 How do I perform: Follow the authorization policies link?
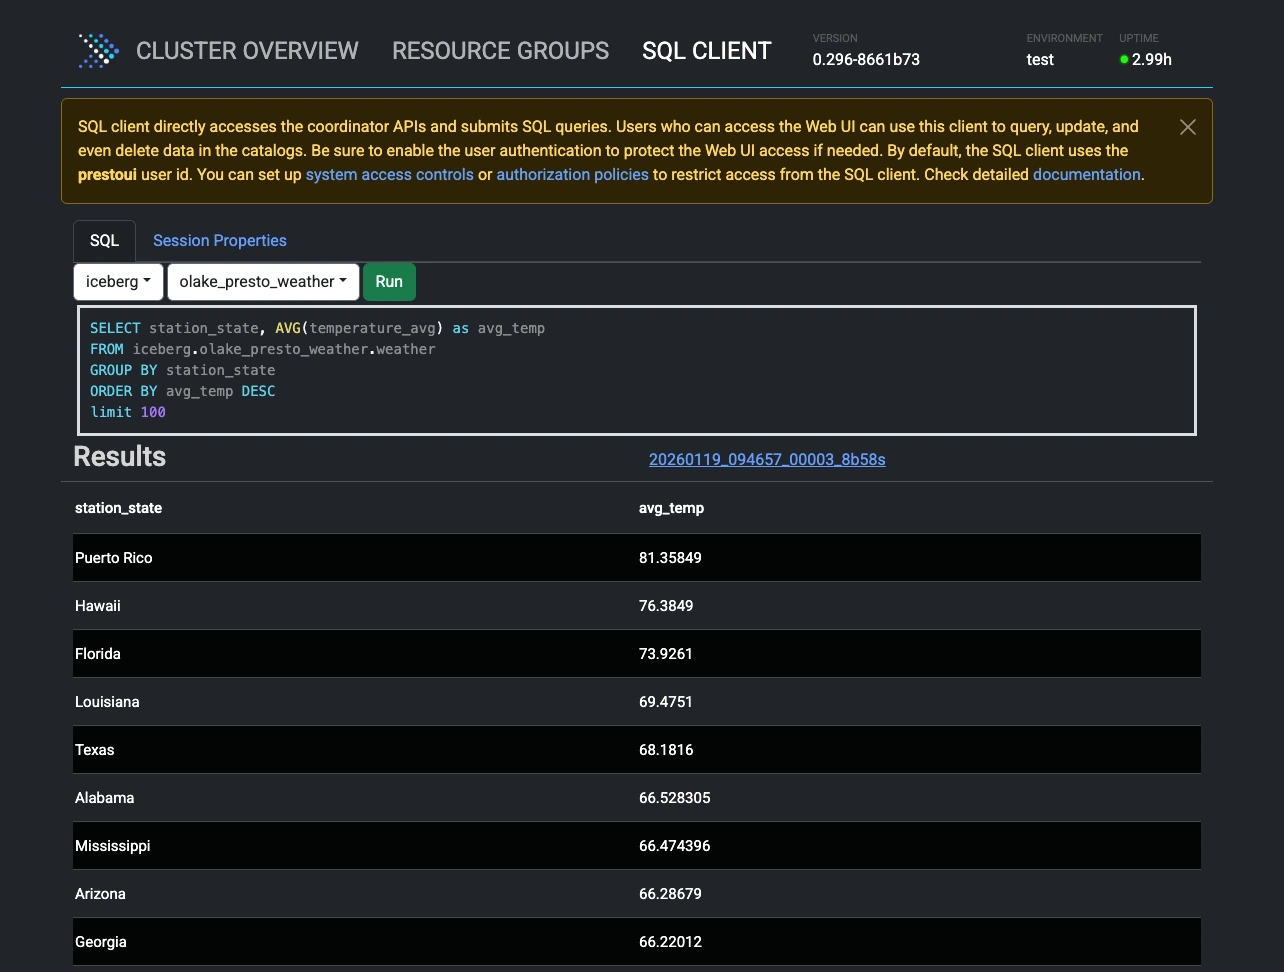click(572, 175)
